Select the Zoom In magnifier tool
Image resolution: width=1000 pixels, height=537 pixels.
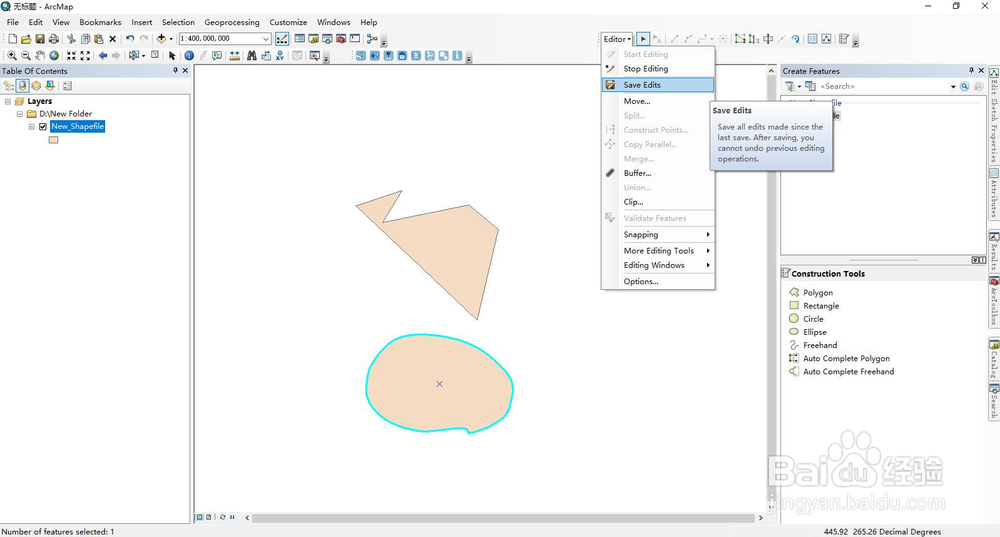[x=11, y=56]
